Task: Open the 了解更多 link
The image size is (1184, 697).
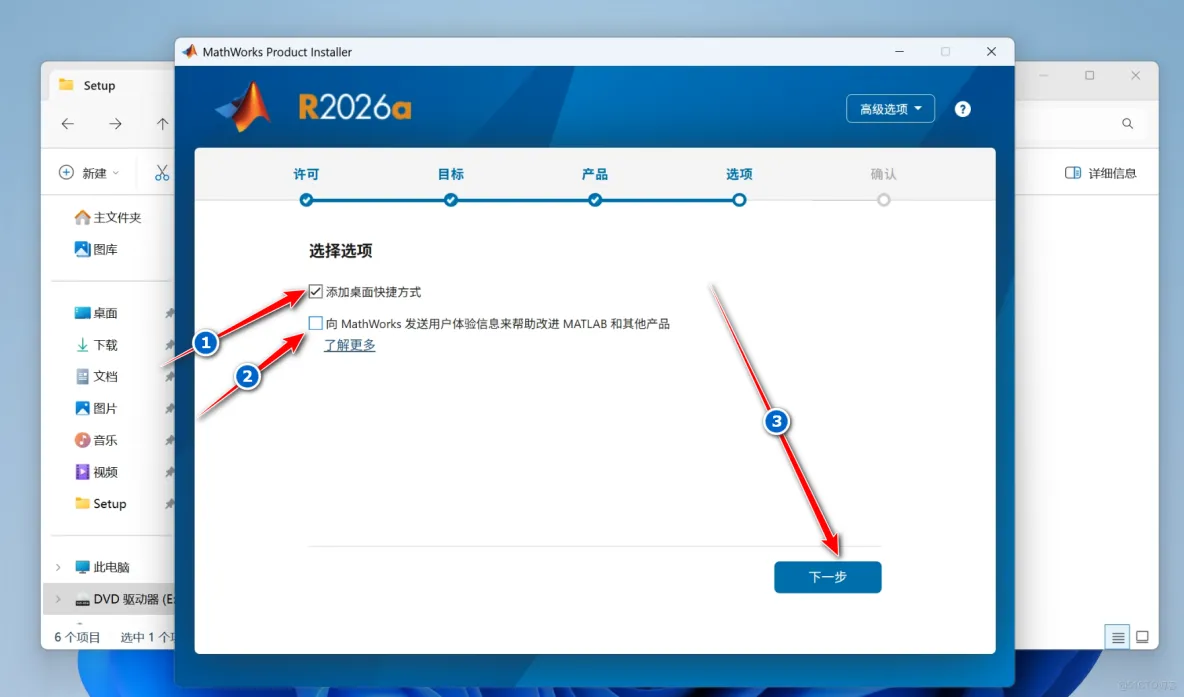Action: [350, 345]
